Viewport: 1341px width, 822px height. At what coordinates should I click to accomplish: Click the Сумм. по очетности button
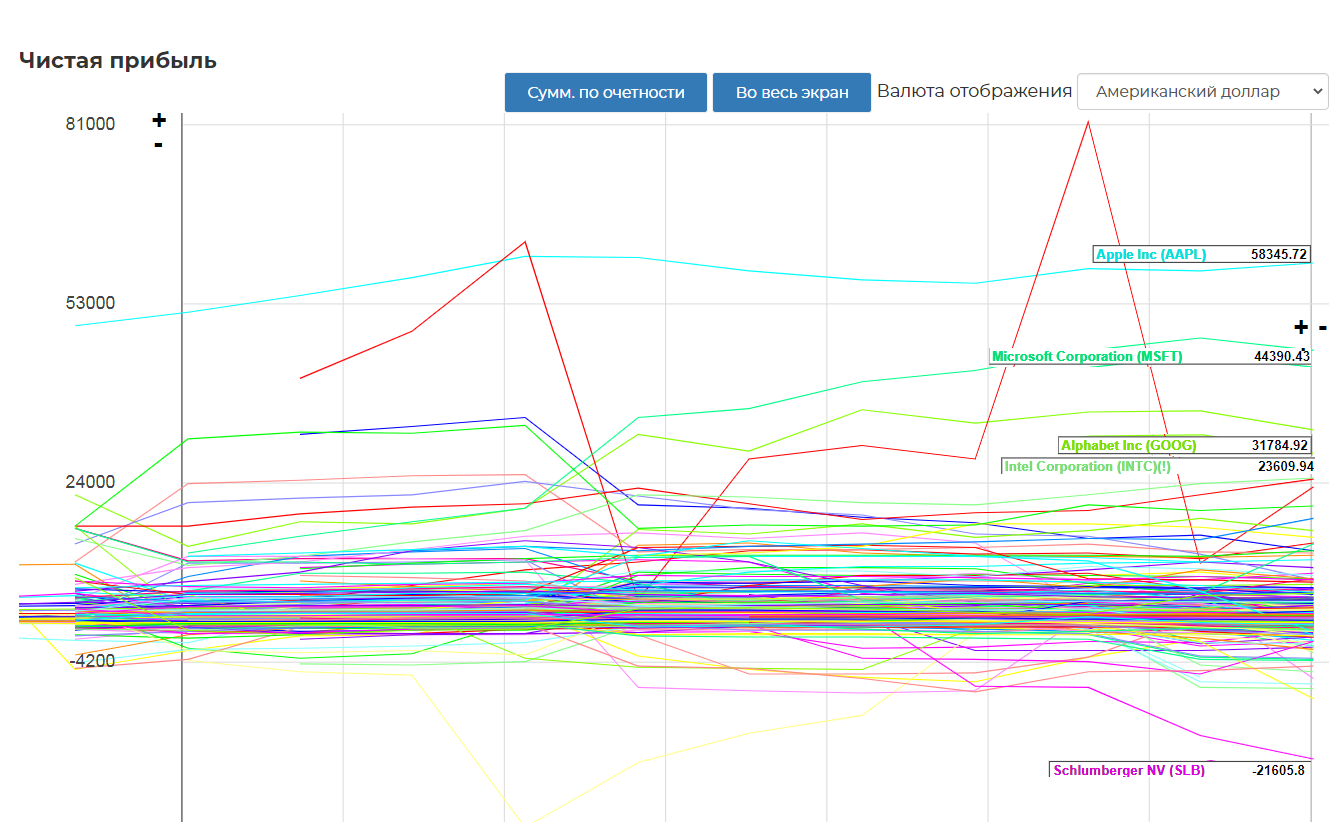tap(605, 92)
